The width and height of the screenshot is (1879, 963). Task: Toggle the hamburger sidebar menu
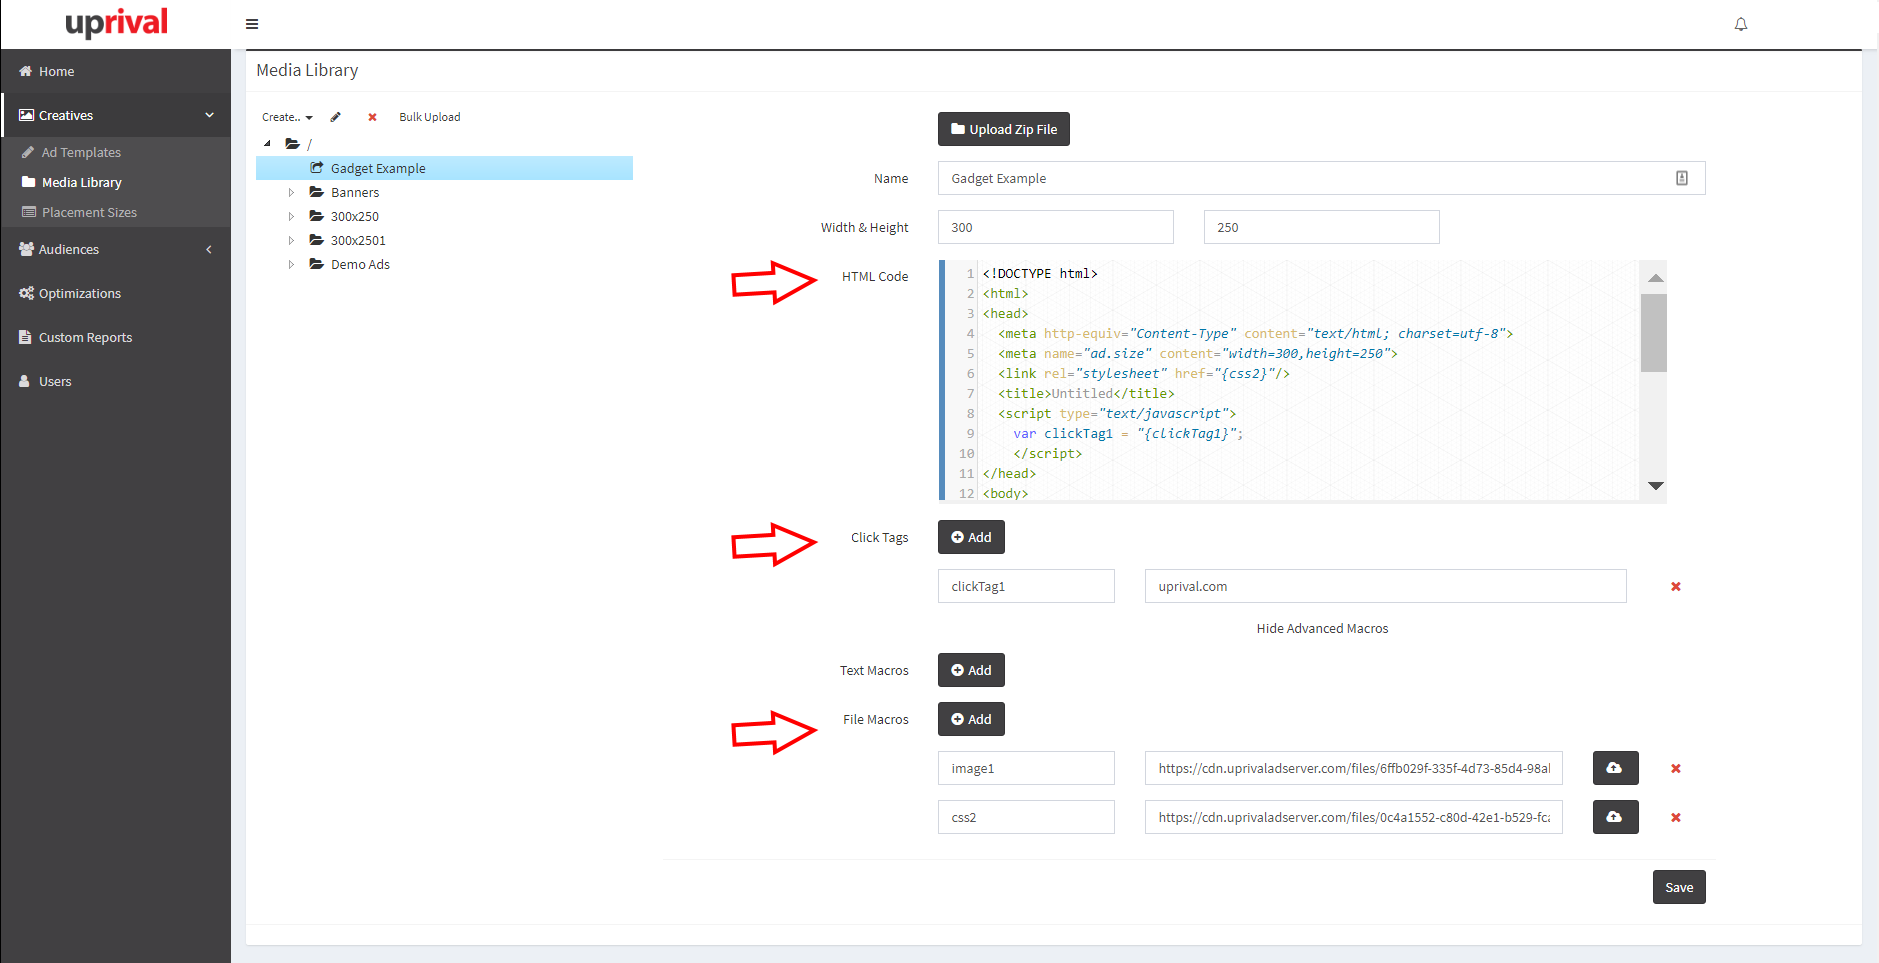click(x=252, y=24)
